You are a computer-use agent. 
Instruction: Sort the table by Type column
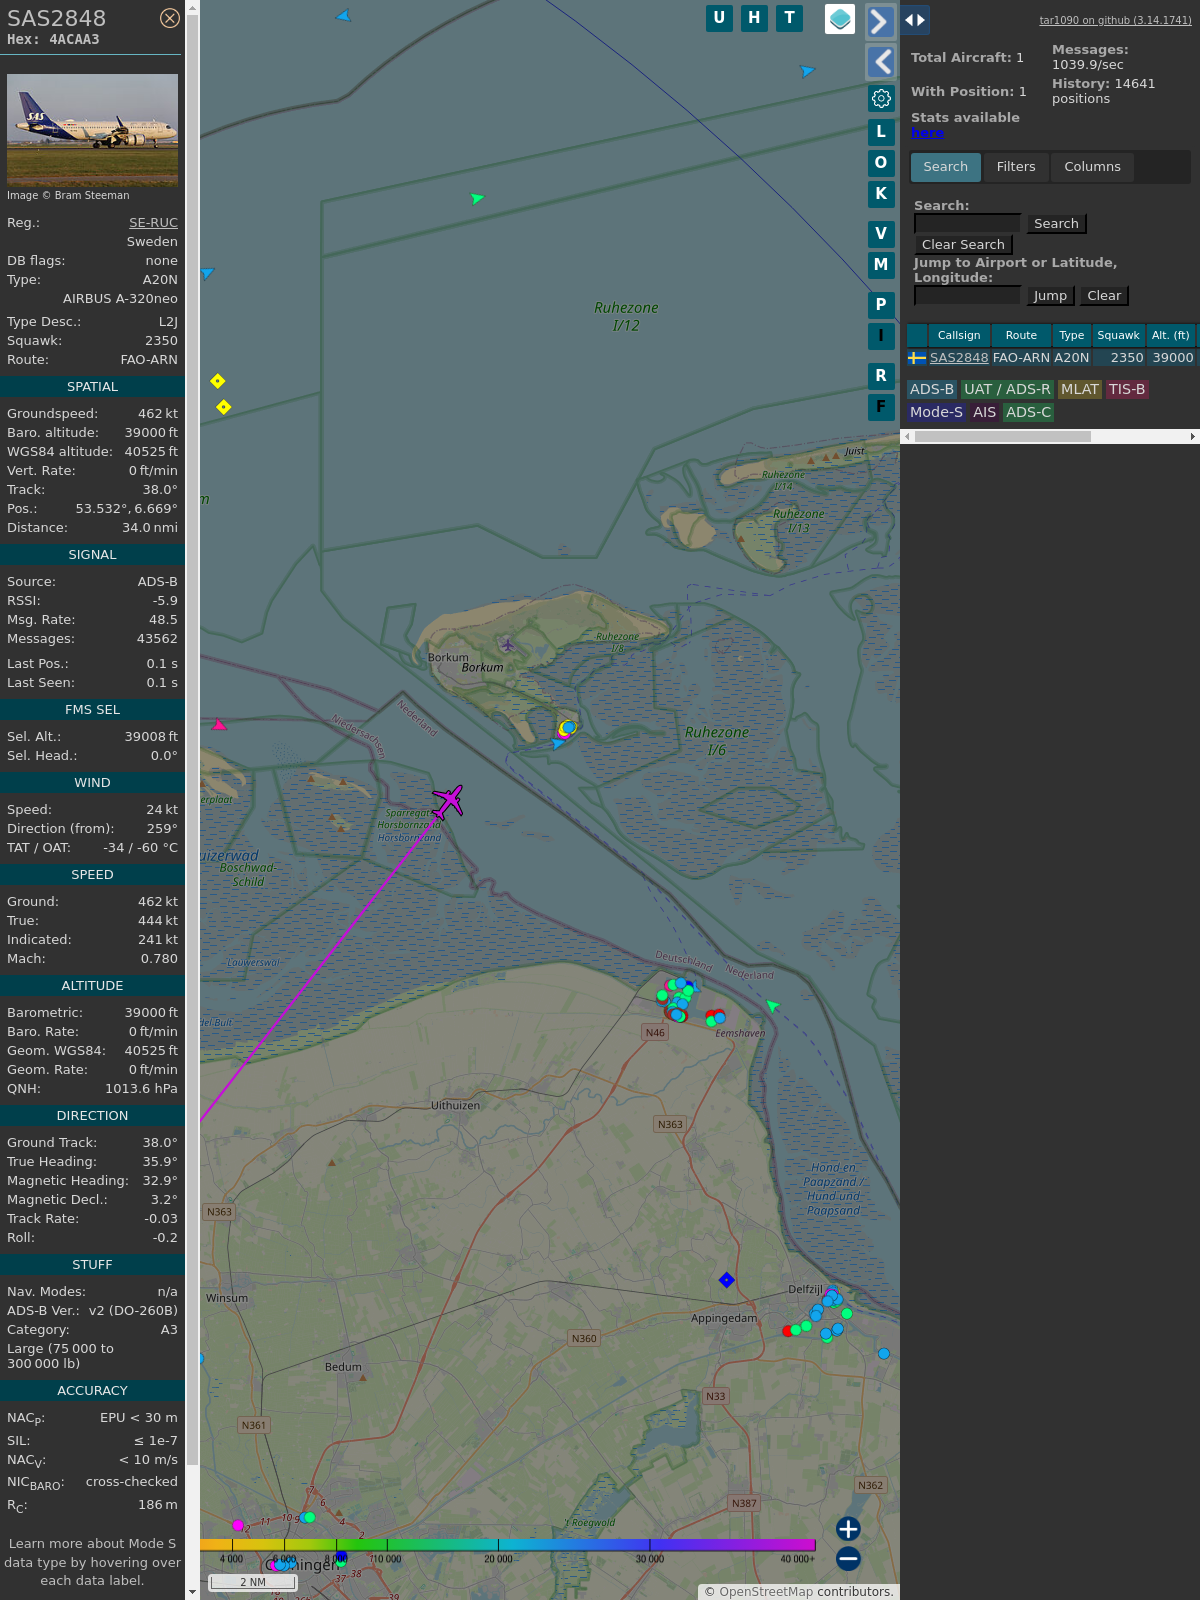pyautogui.click(x=1072, y=335)
